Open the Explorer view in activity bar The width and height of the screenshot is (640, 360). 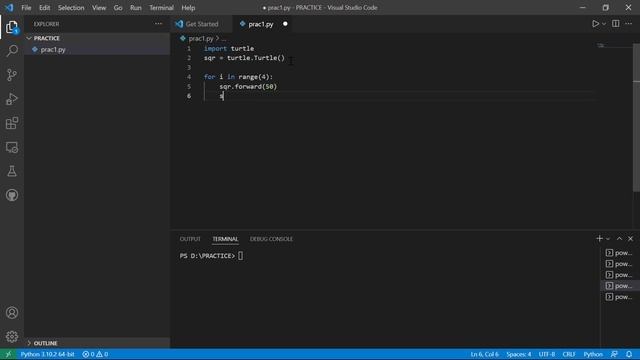tap(12, 27)
